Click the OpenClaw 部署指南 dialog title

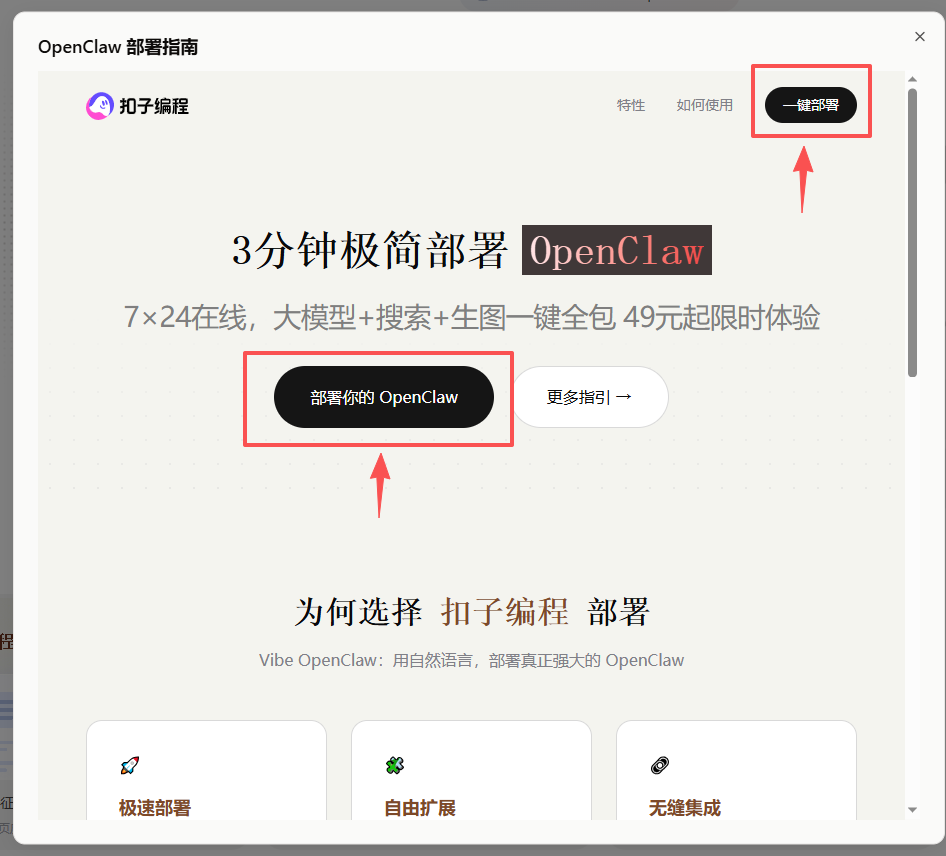pyautogui.click(x=118, y=46)
